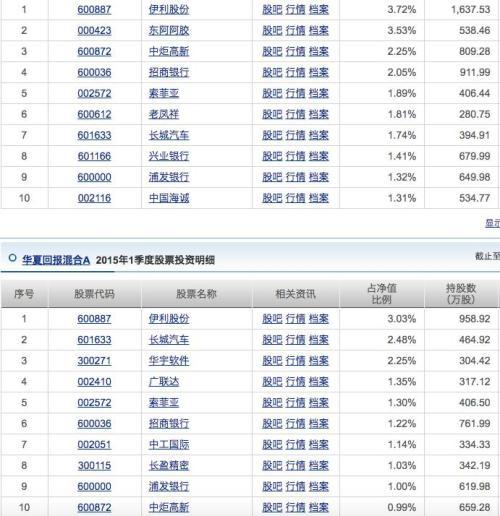
Task: Open stock code 600872 in bottom table
Action: [94, 507]
